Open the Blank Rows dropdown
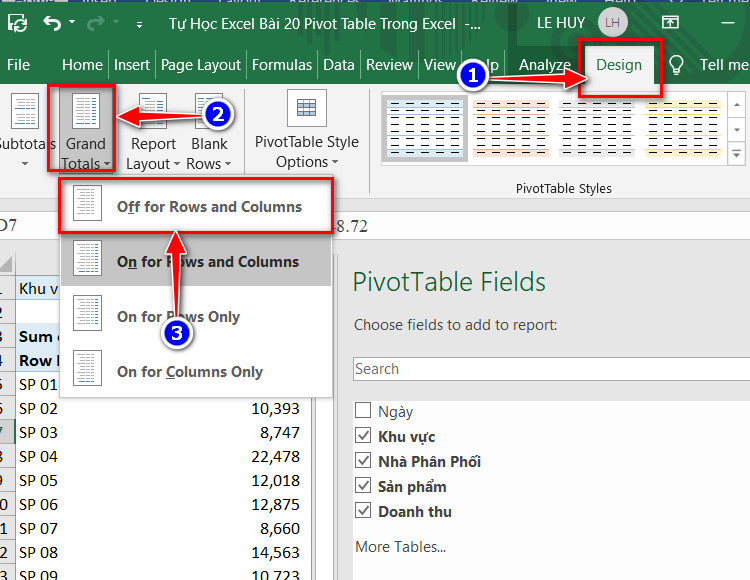This screenshot has height=580, width=750. point(209,153)
